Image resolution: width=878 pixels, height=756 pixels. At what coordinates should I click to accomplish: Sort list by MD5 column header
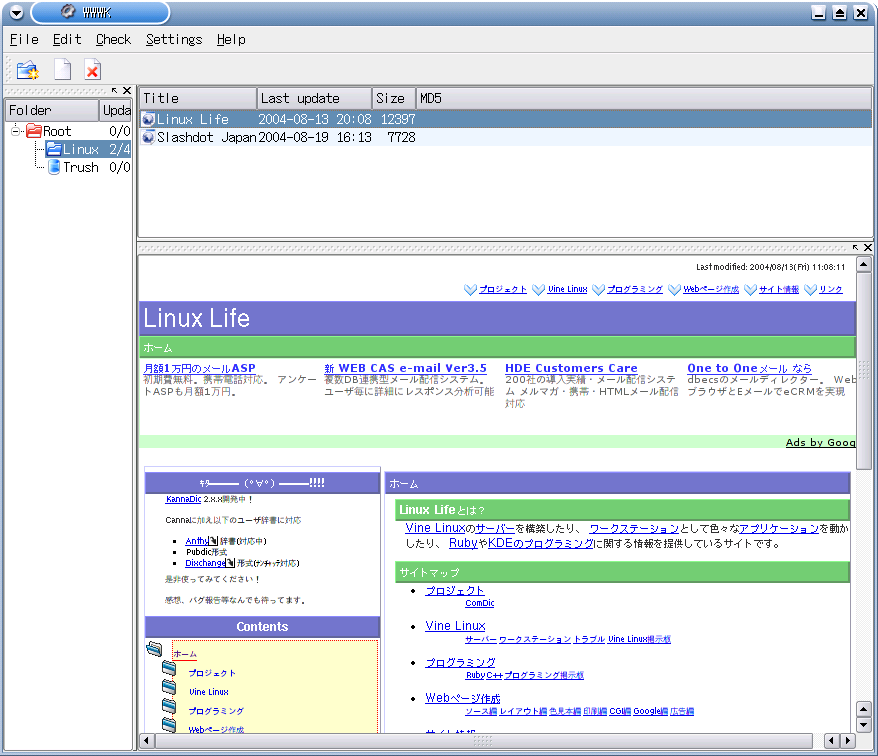tap(644, 99)
